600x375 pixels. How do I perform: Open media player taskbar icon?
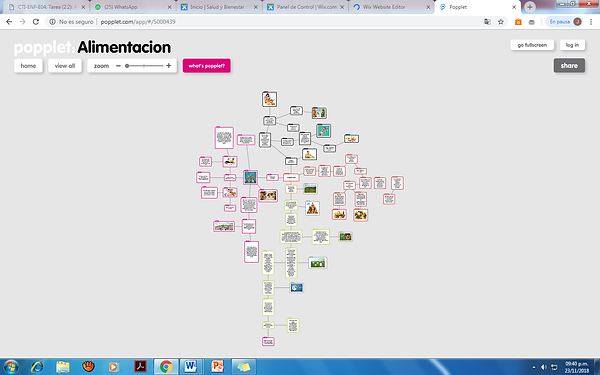point(113,367)
